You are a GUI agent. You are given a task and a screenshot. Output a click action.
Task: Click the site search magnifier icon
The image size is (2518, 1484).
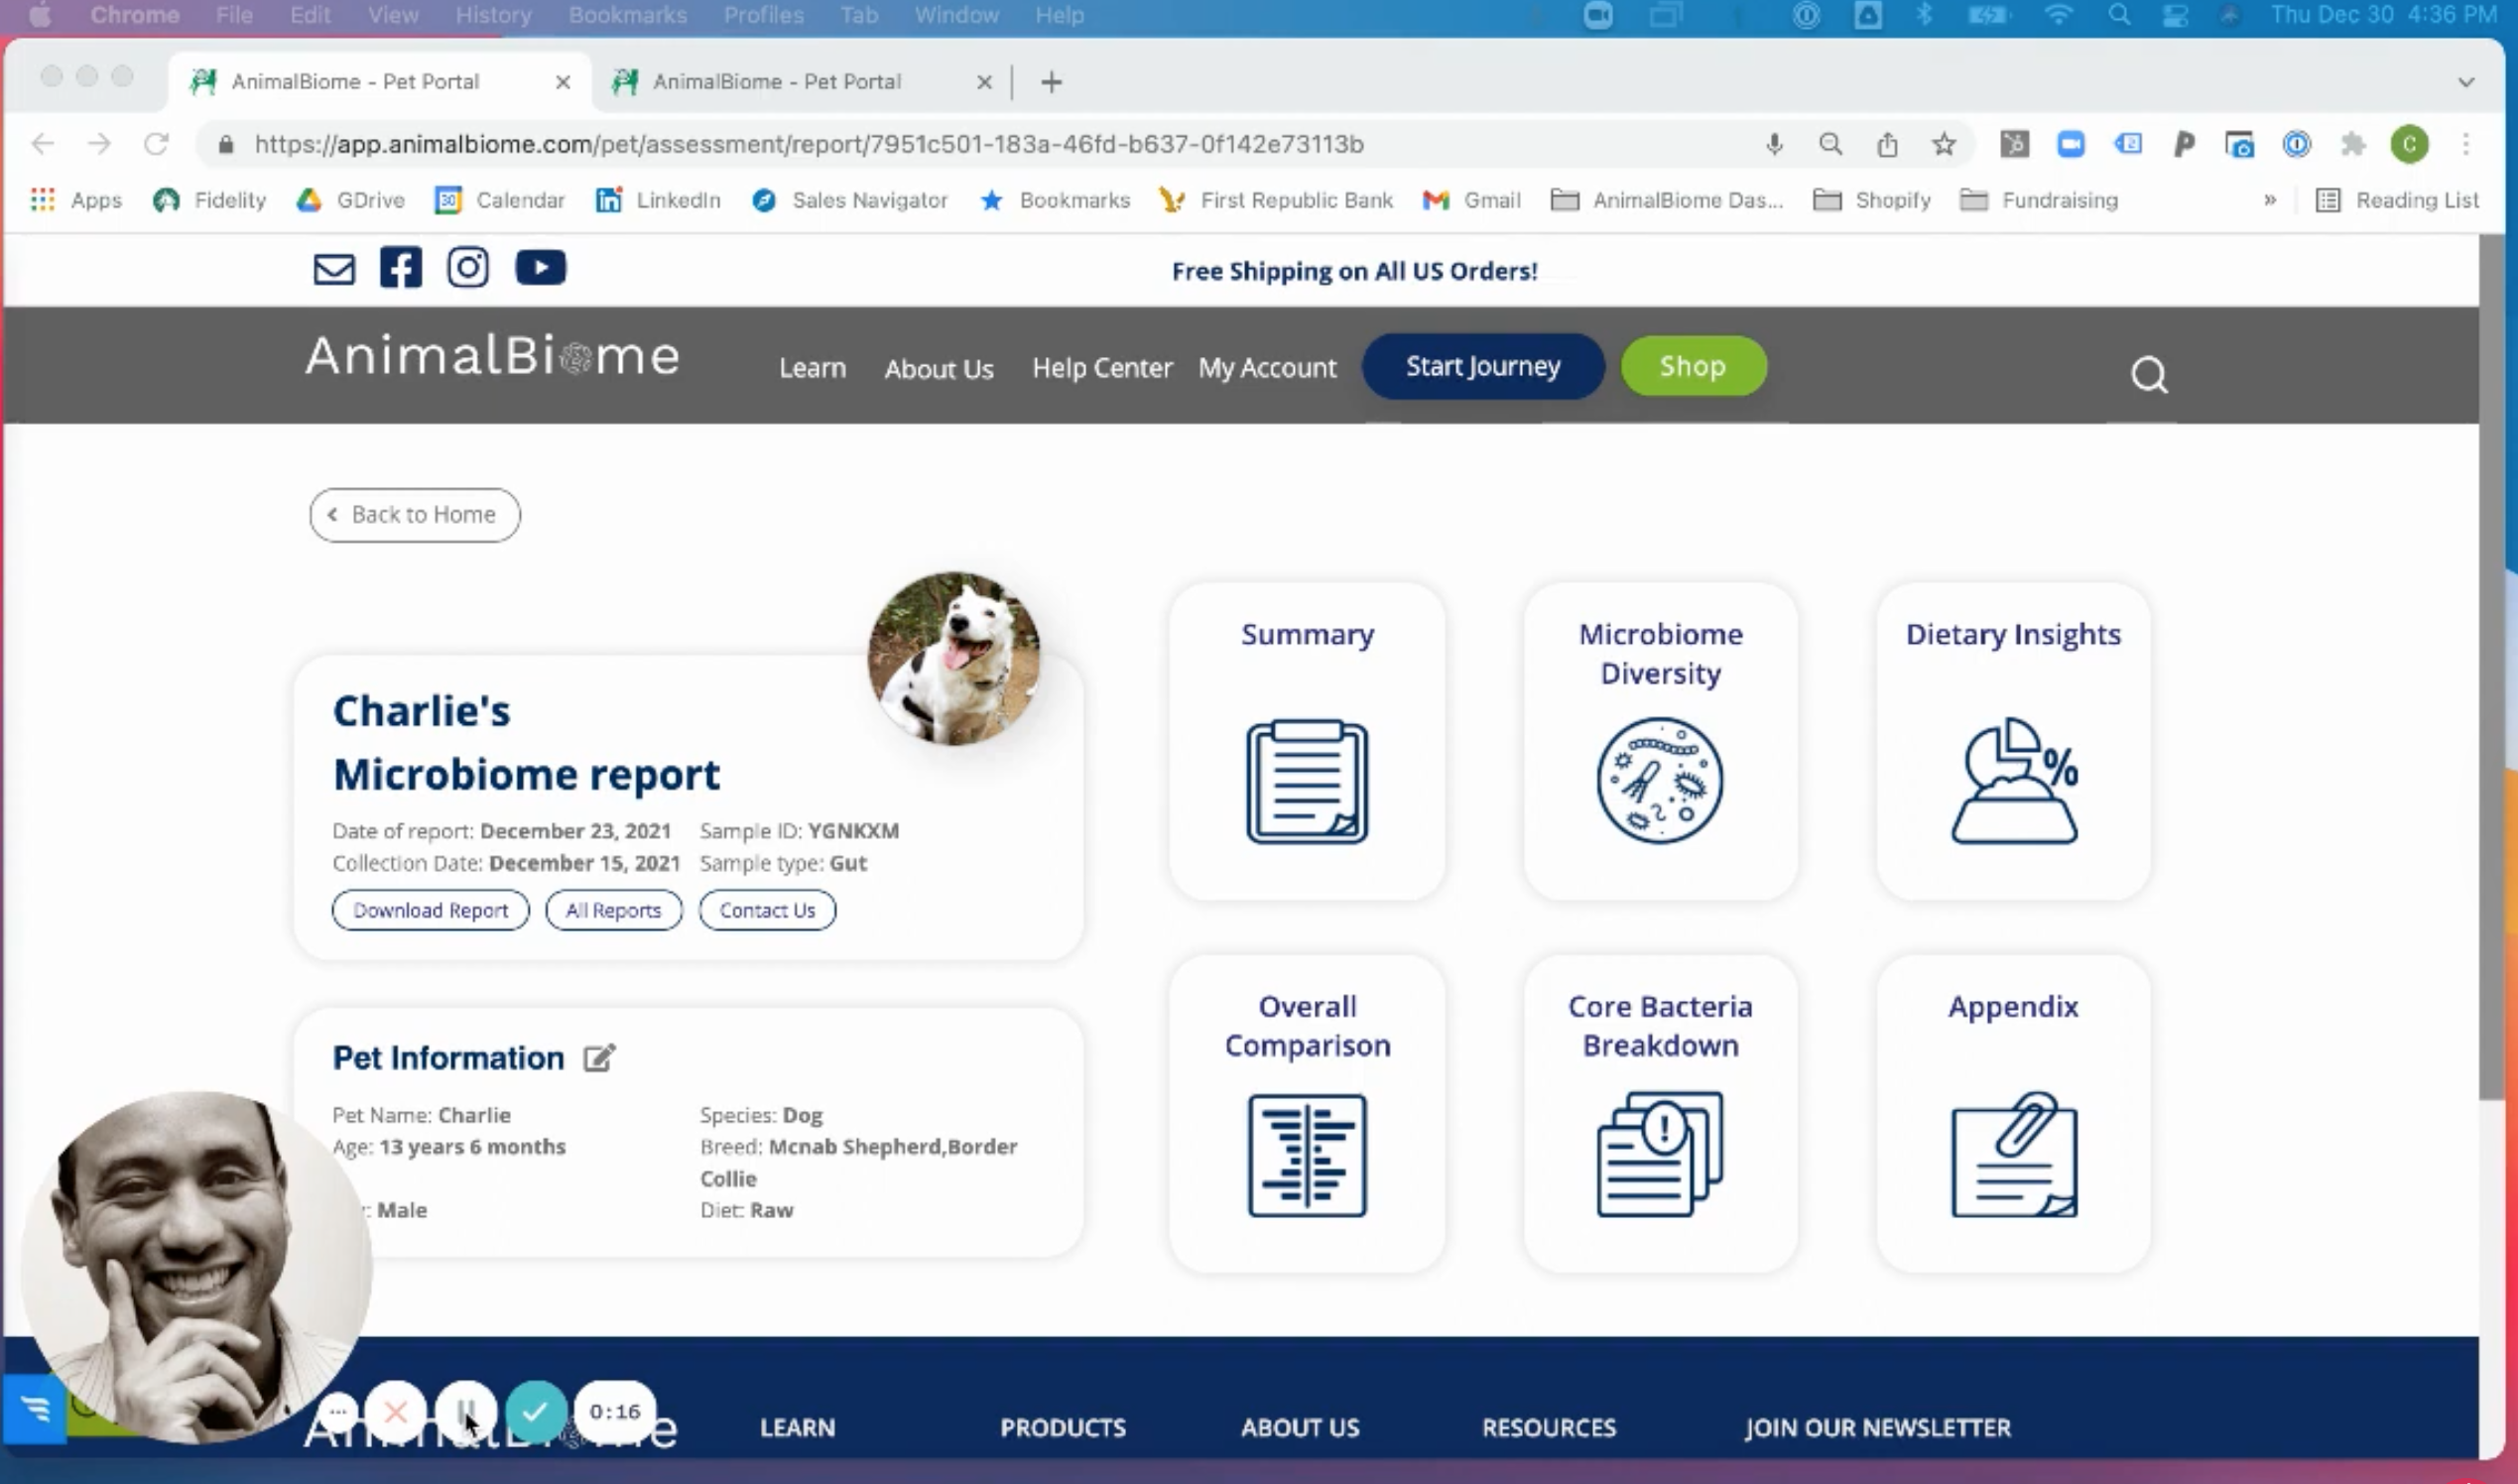click(2148, 374)
